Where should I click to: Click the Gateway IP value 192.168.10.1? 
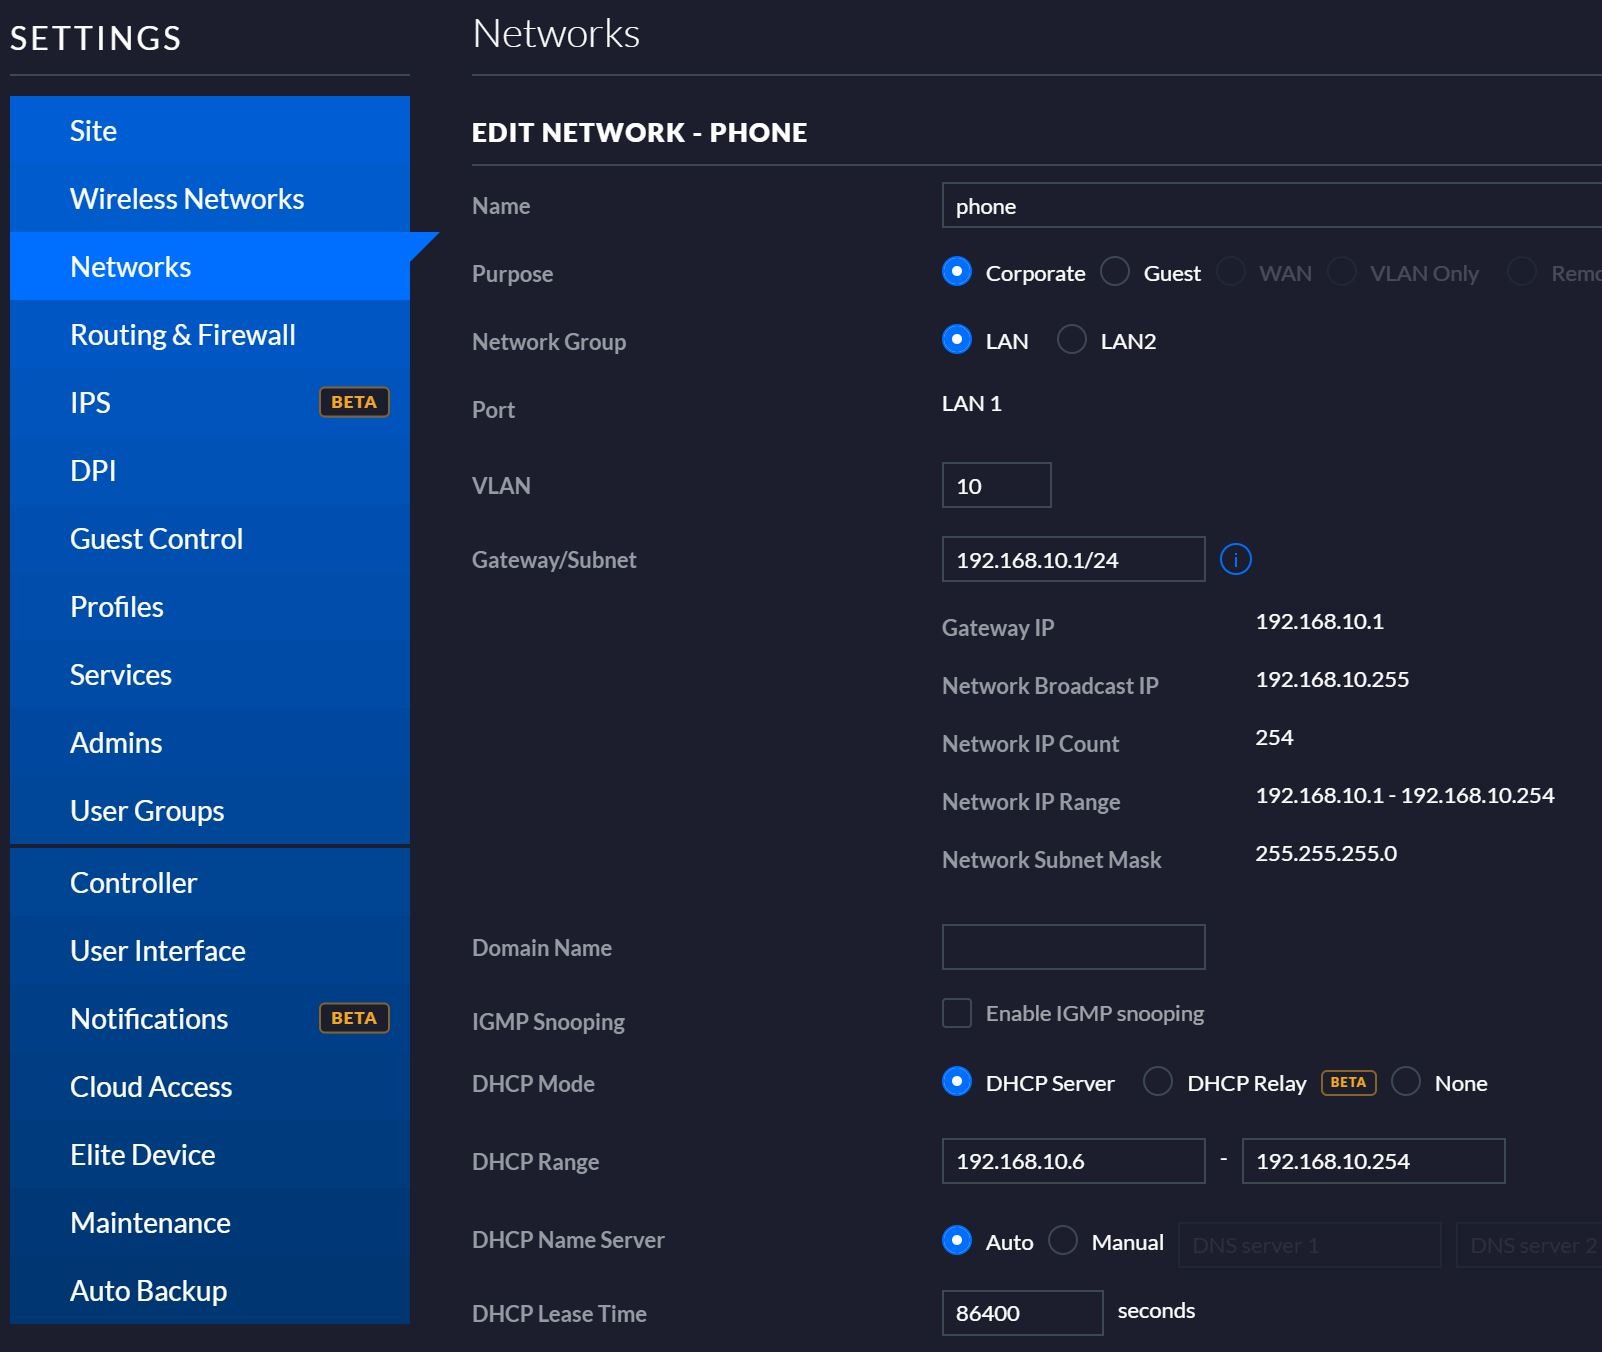(1319, 621)
